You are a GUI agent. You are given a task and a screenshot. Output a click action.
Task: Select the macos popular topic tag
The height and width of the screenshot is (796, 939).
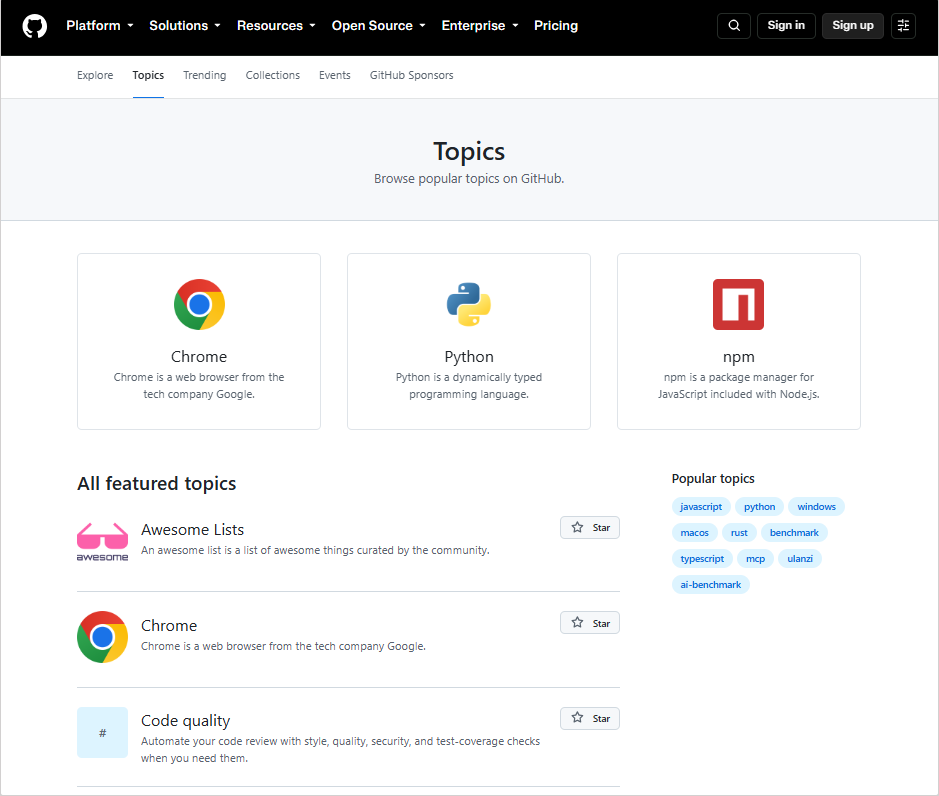[694, 532]
